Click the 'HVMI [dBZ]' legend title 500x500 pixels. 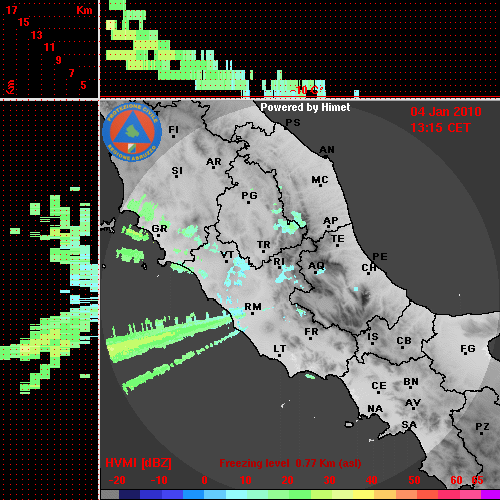coord(138,463)
